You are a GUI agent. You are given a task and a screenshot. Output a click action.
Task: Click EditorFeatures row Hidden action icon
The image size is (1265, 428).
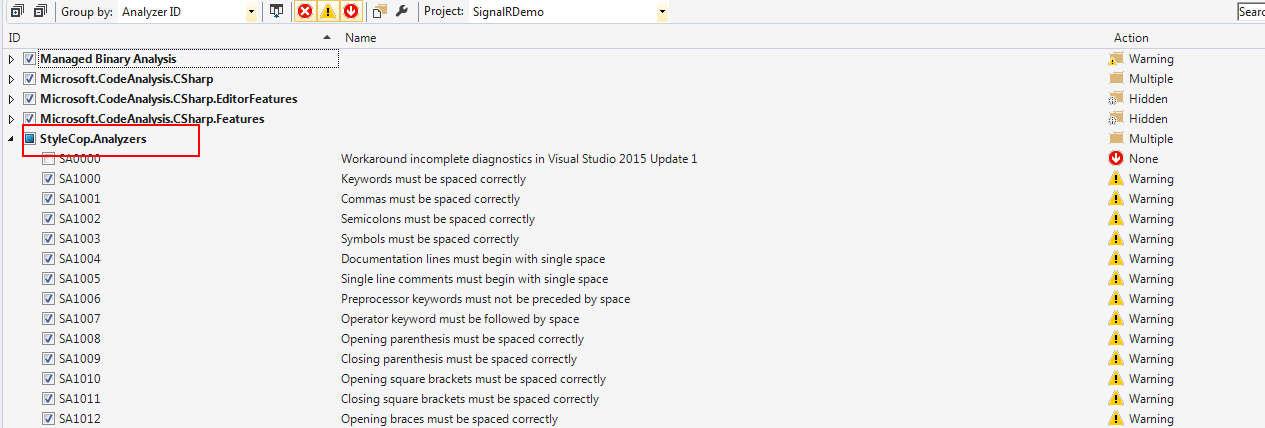click(x=1116, y=99)
